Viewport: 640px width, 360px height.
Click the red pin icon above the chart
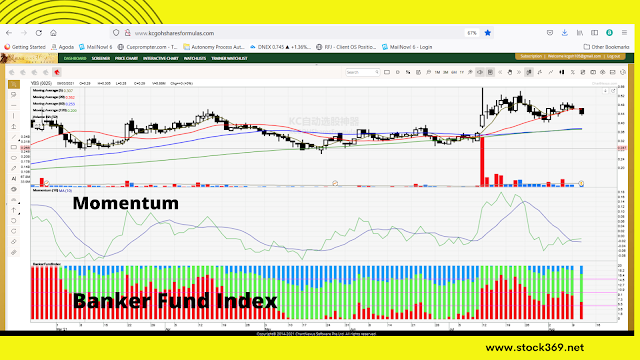tap(57, 72)
